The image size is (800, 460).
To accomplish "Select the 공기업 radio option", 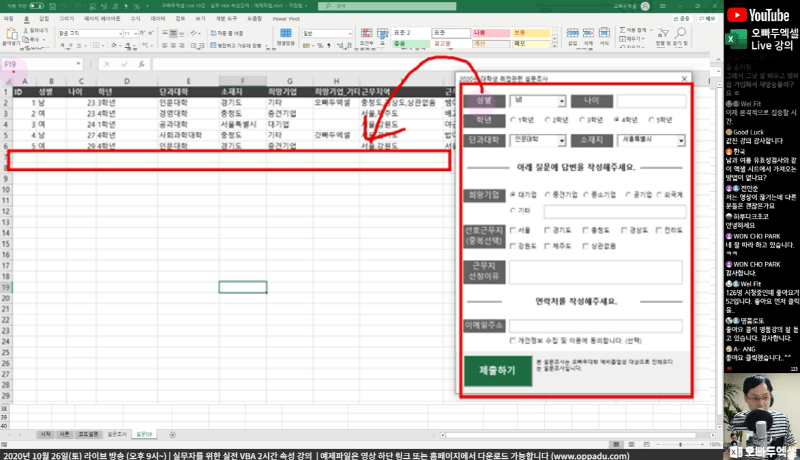I will [x=628, y=195].
